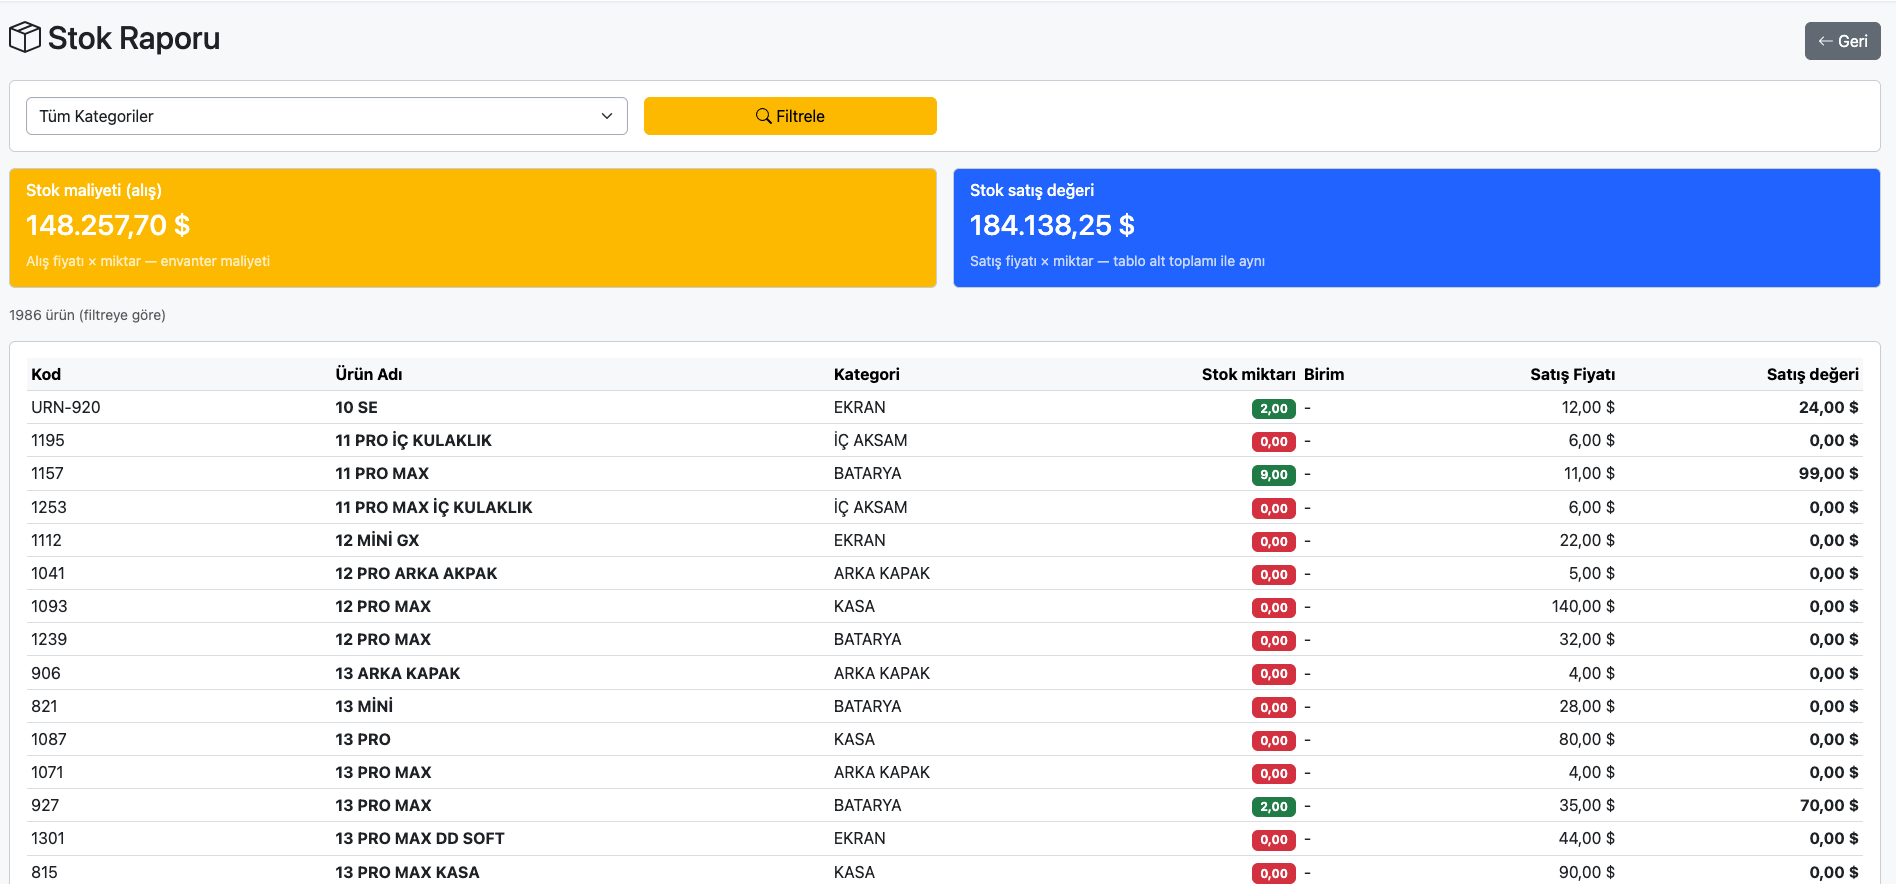1896x884 pixels.
Task: Select 11 PRO İÇ KULAKLIK product
Action: [x=413, y=440]
